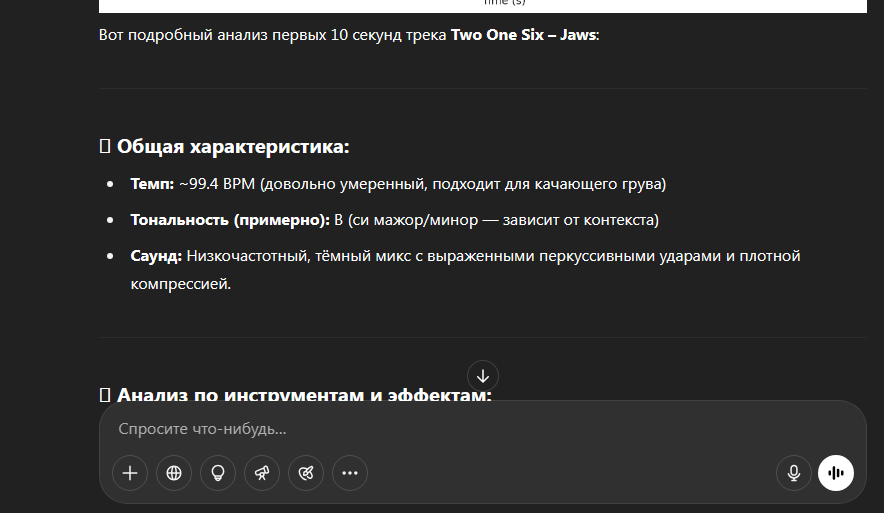Click the bold label 'Тональность (примерно):'
This screenshot has height=513, width=884.
tap(230, 220)
